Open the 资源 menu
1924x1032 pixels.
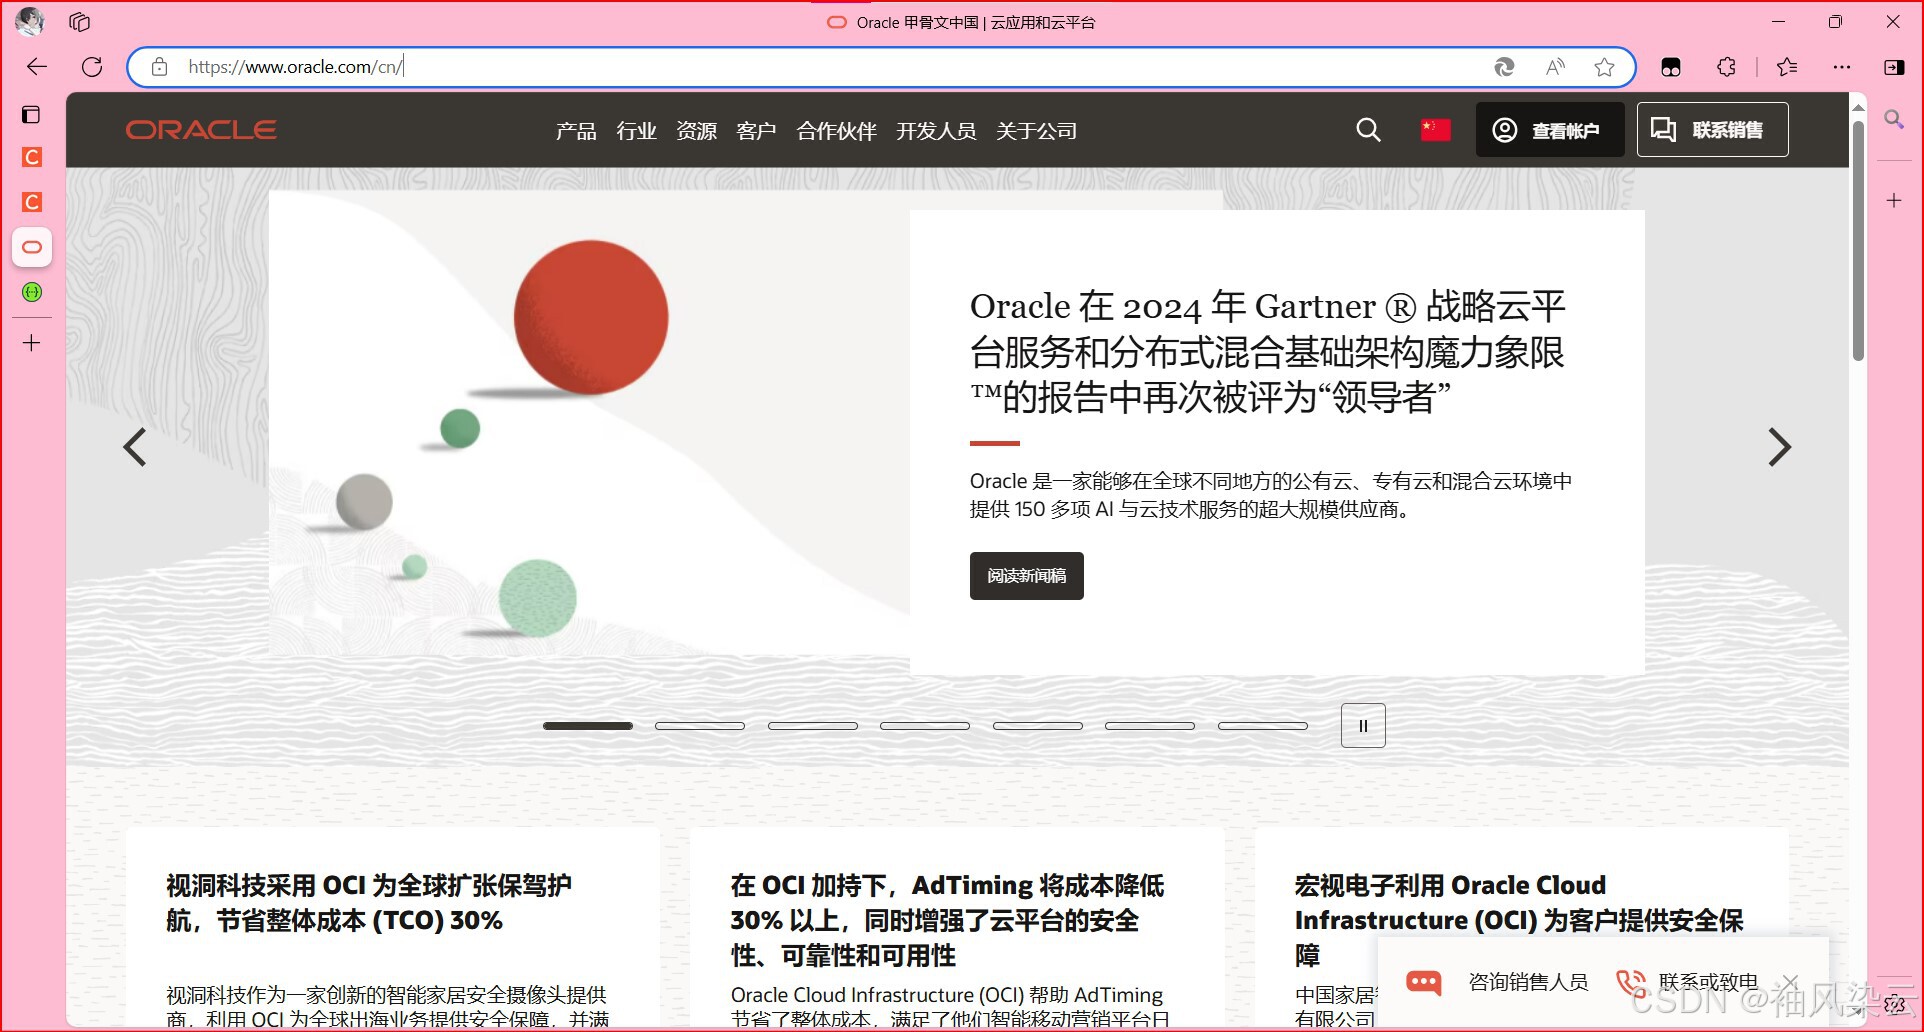pyautogui.click(x=696, y=131)
